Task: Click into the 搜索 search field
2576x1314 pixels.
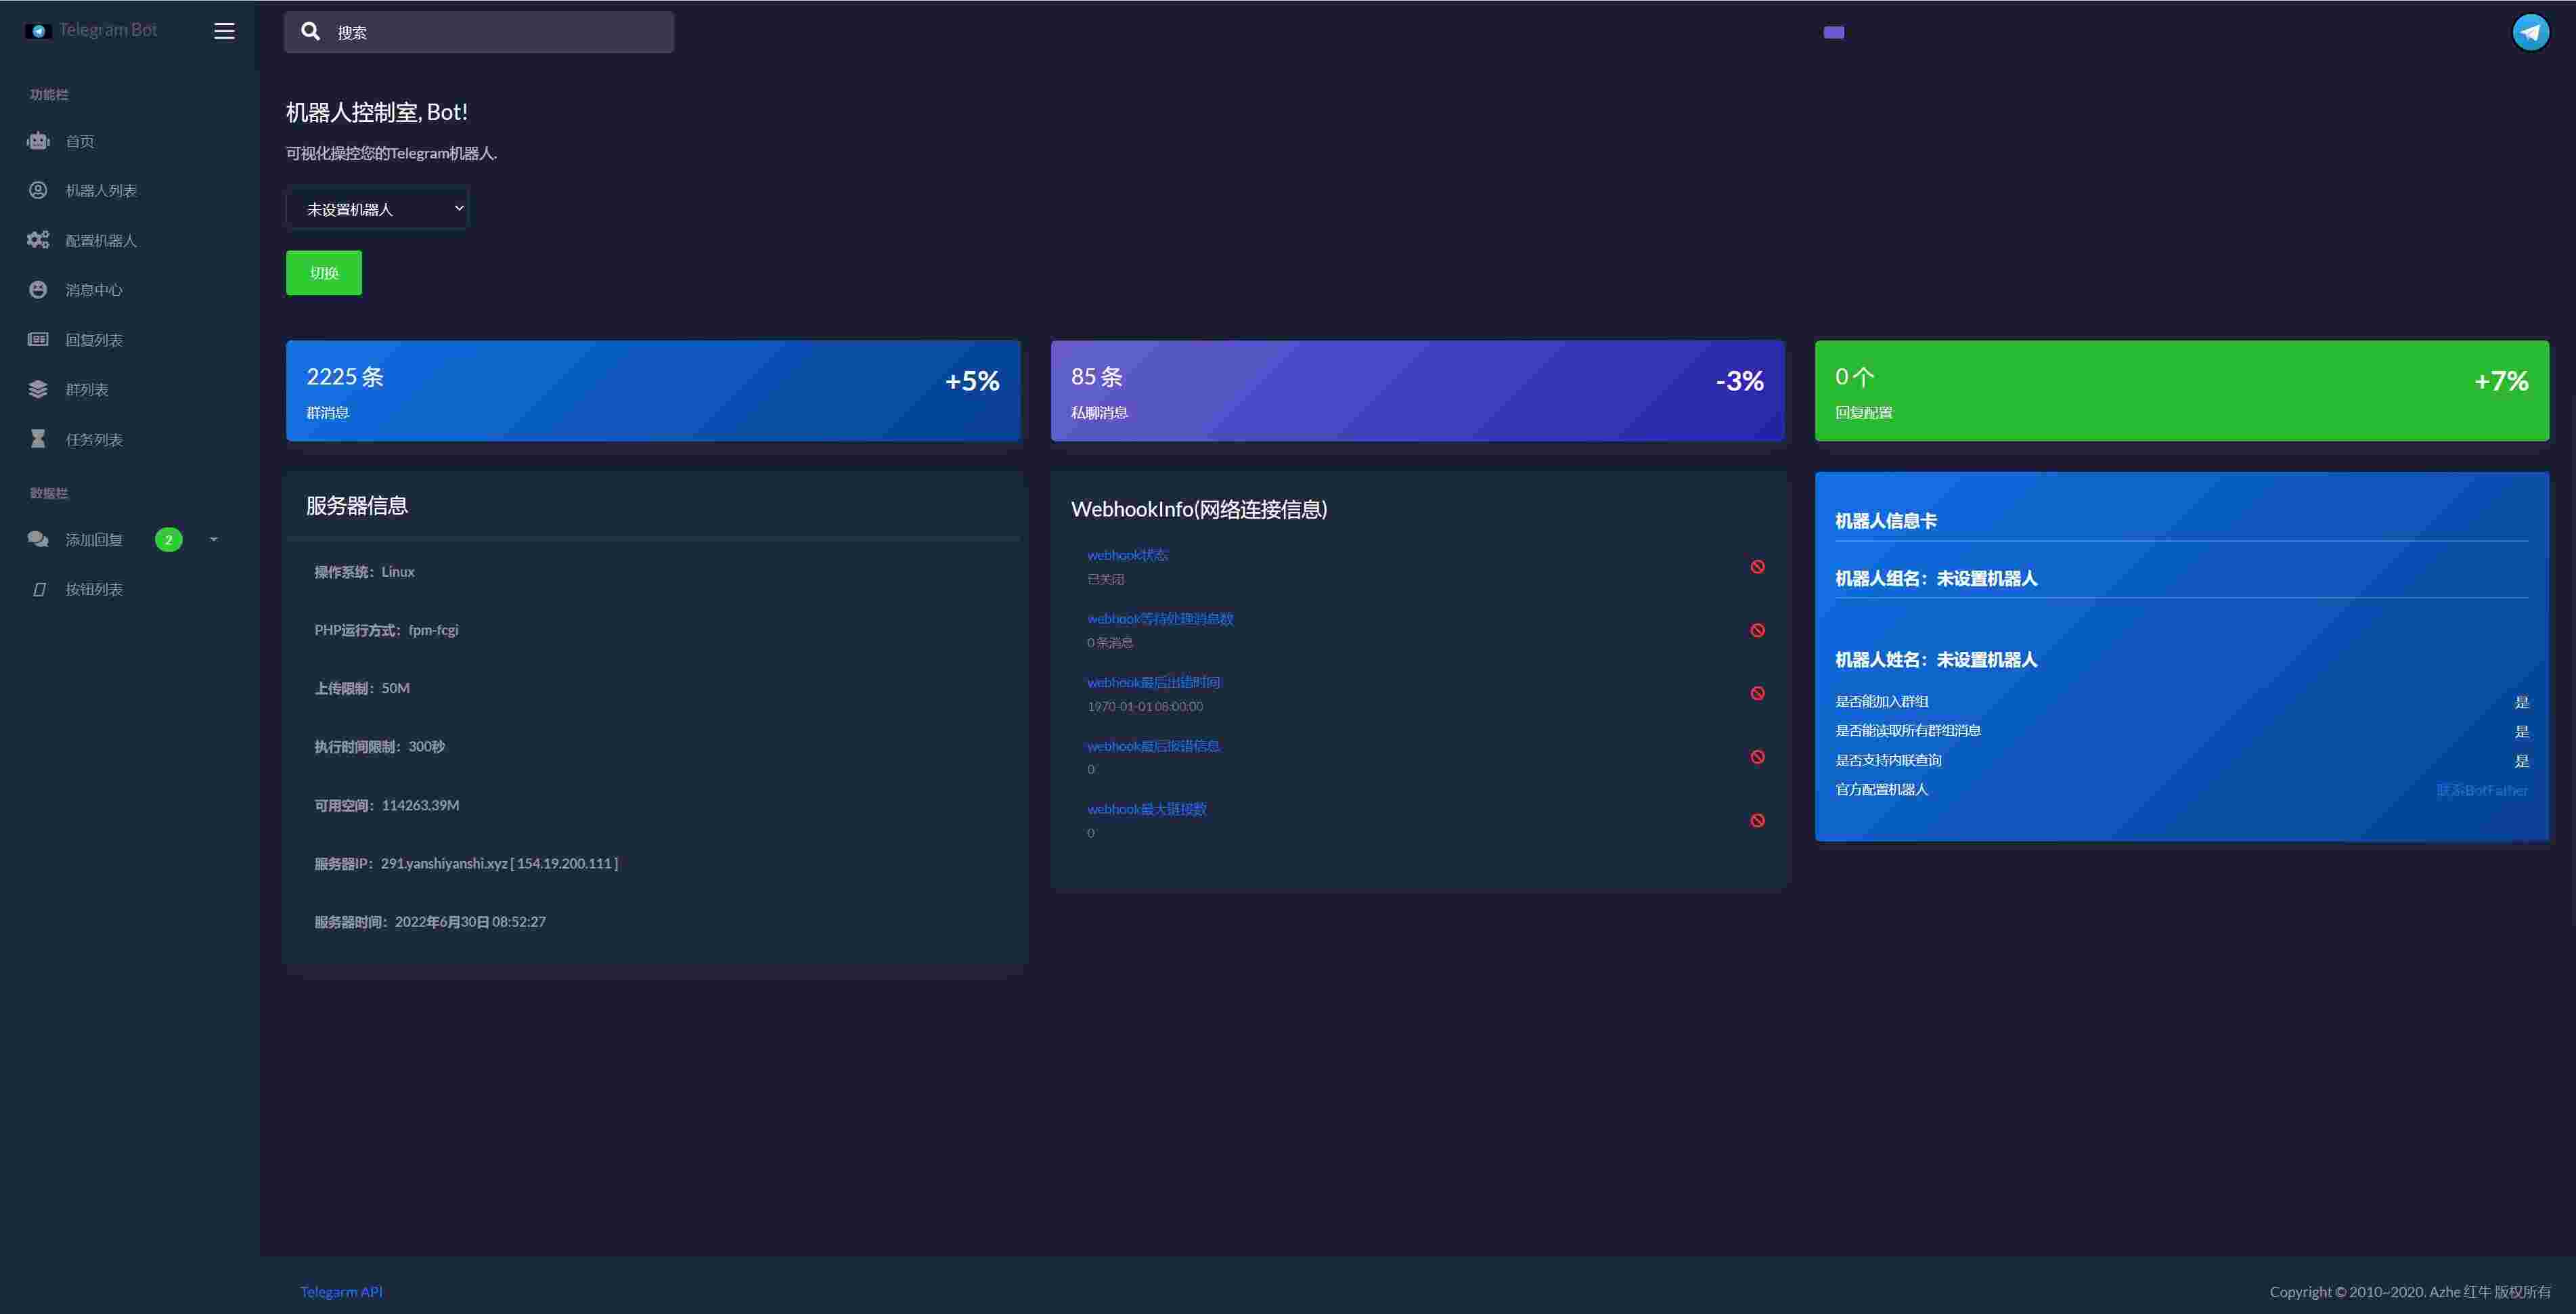Action: [500, 32]
